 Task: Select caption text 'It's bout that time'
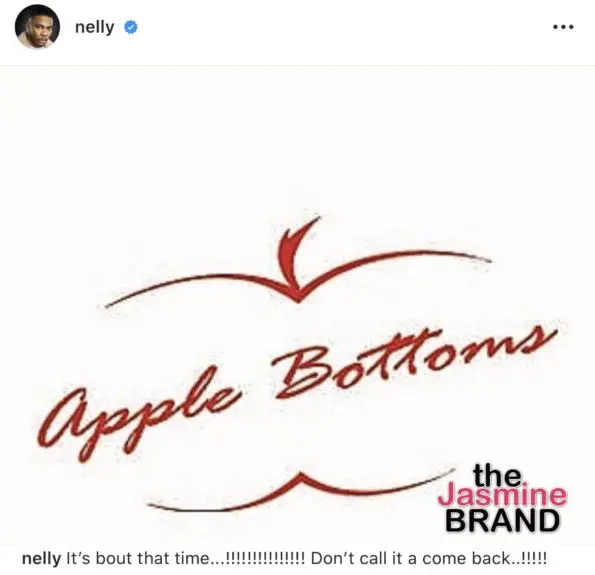tap(137, 558)
